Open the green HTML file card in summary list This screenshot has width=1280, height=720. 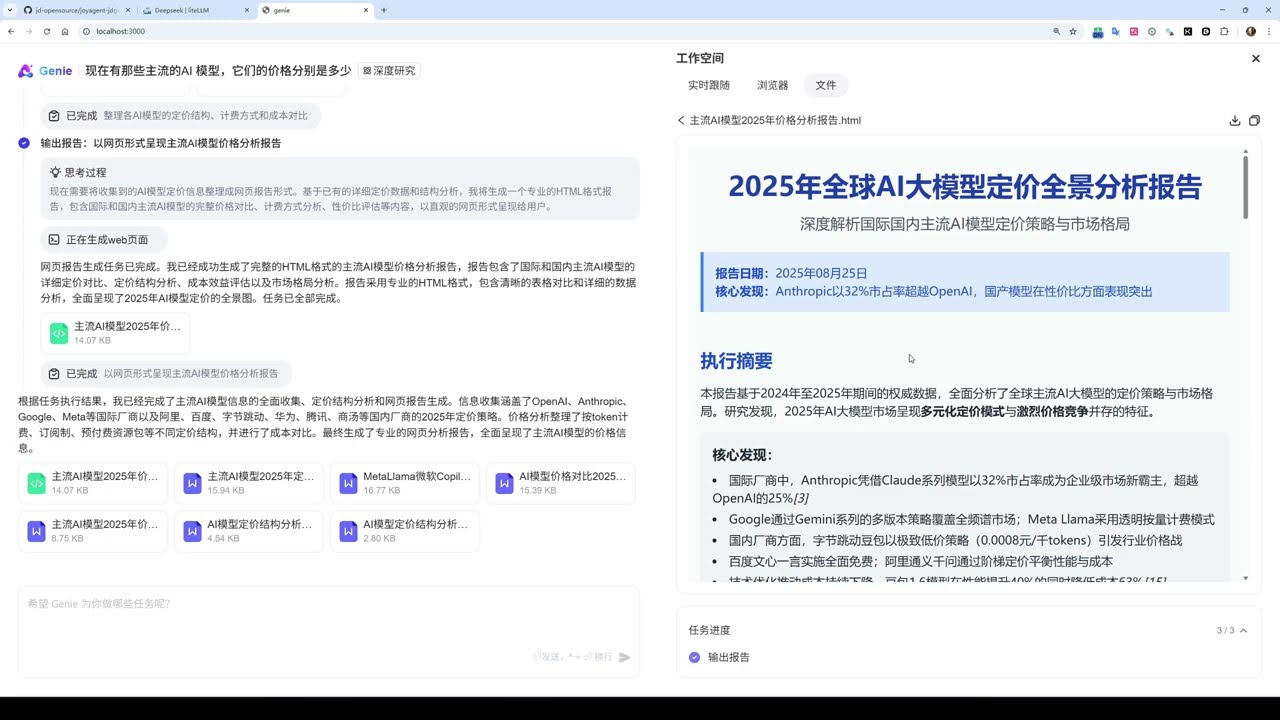tap(93, 483)
